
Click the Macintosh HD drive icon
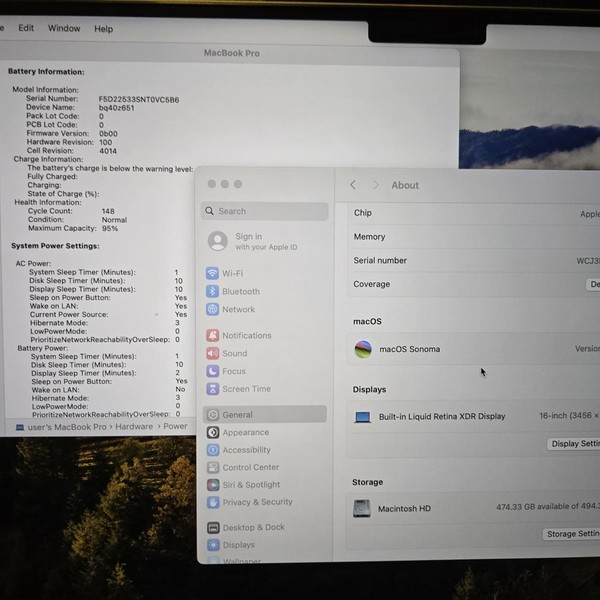coord(362,509)
